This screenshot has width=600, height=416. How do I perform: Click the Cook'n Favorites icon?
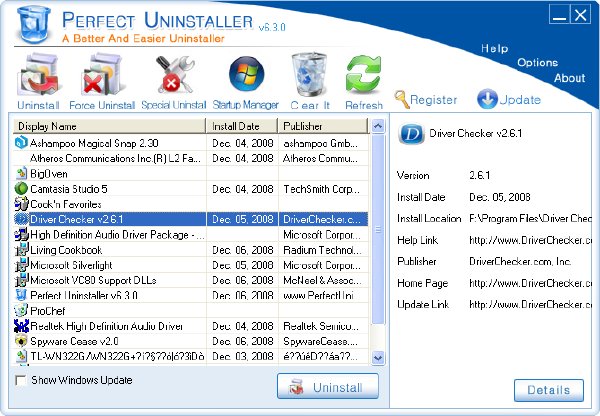click(21, 204)
